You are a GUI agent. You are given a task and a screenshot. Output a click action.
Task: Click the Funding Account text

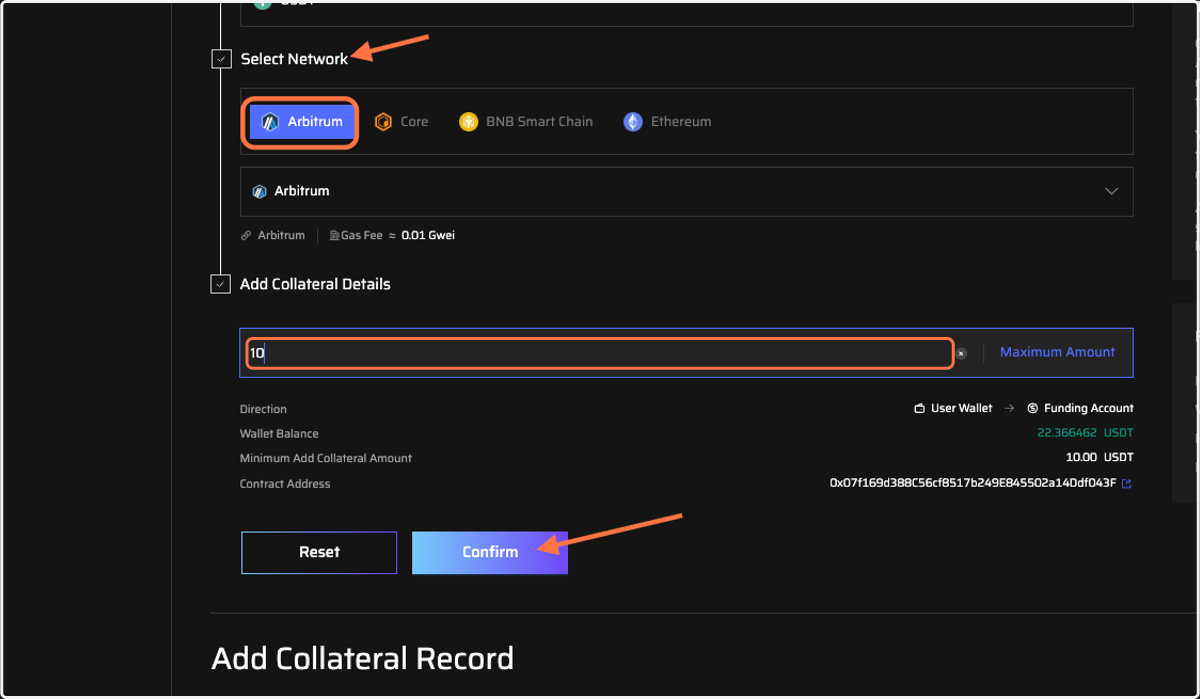[1089, 409]
